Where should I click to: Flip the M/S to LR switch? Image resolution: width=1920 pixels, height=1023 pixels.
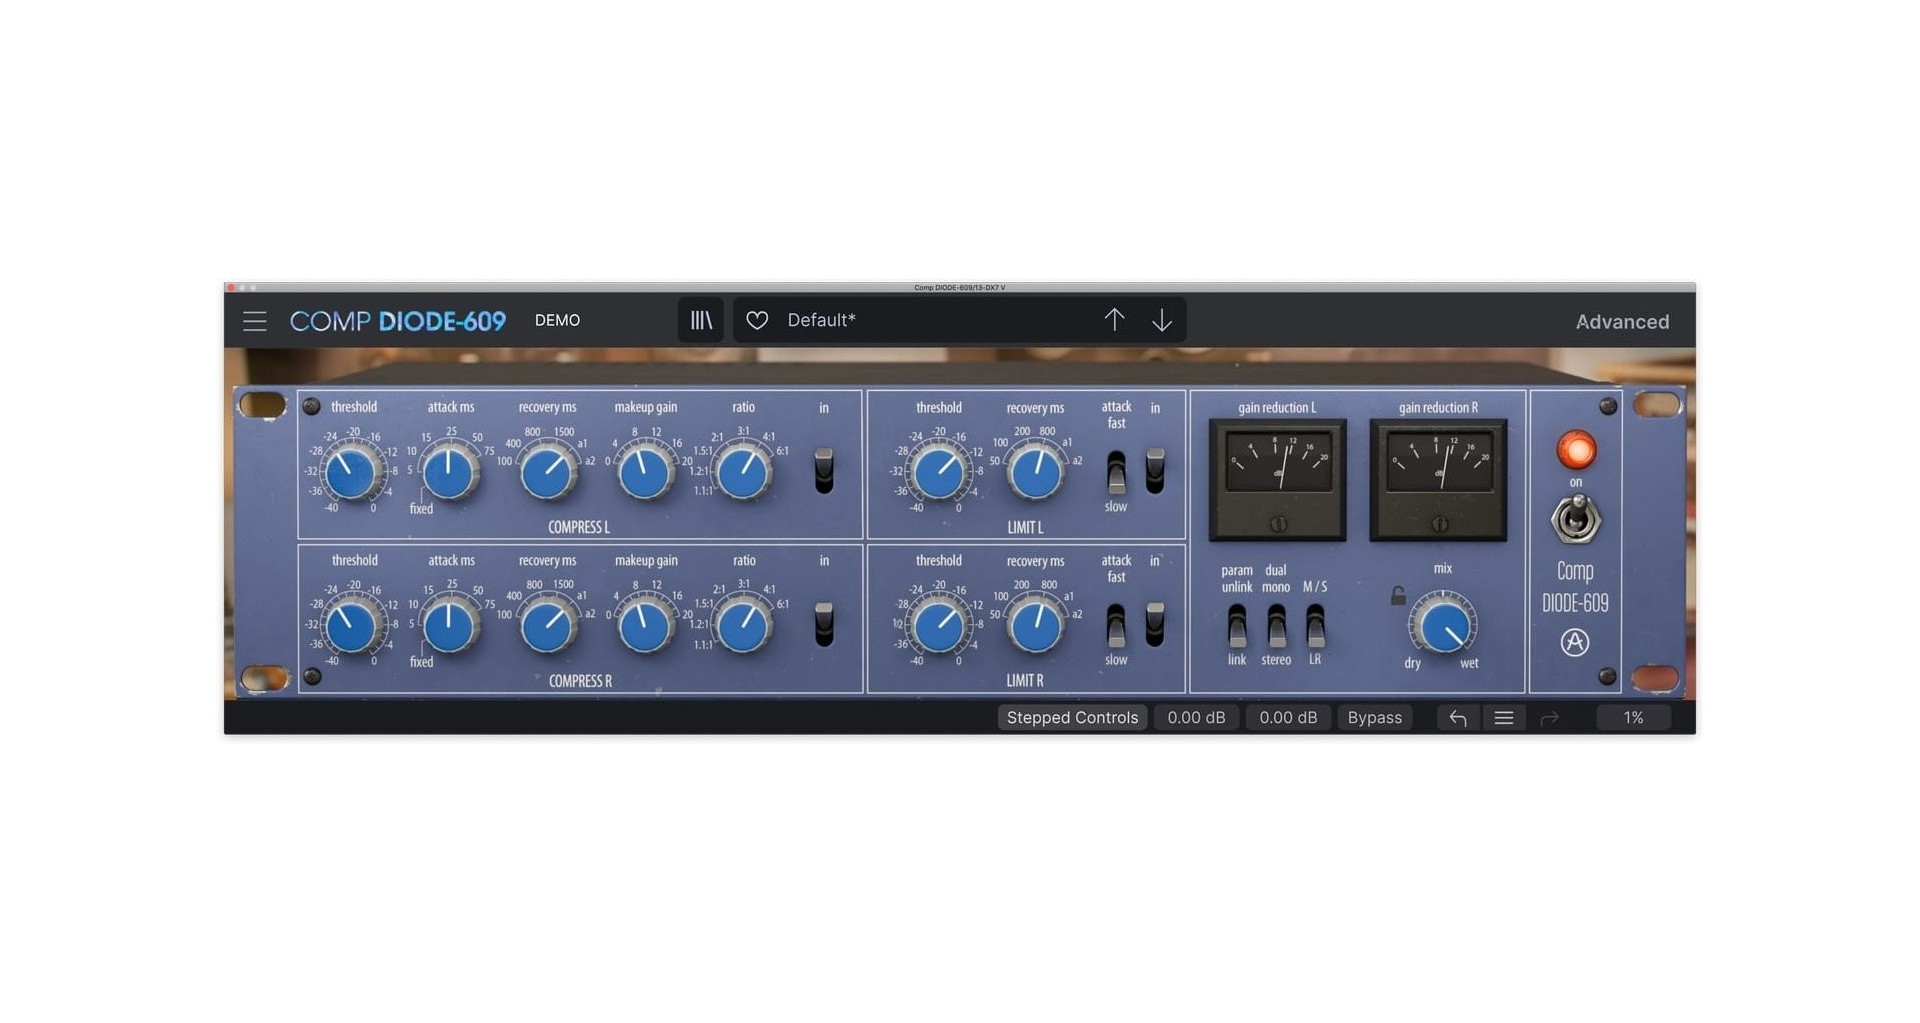(1316, 626)
